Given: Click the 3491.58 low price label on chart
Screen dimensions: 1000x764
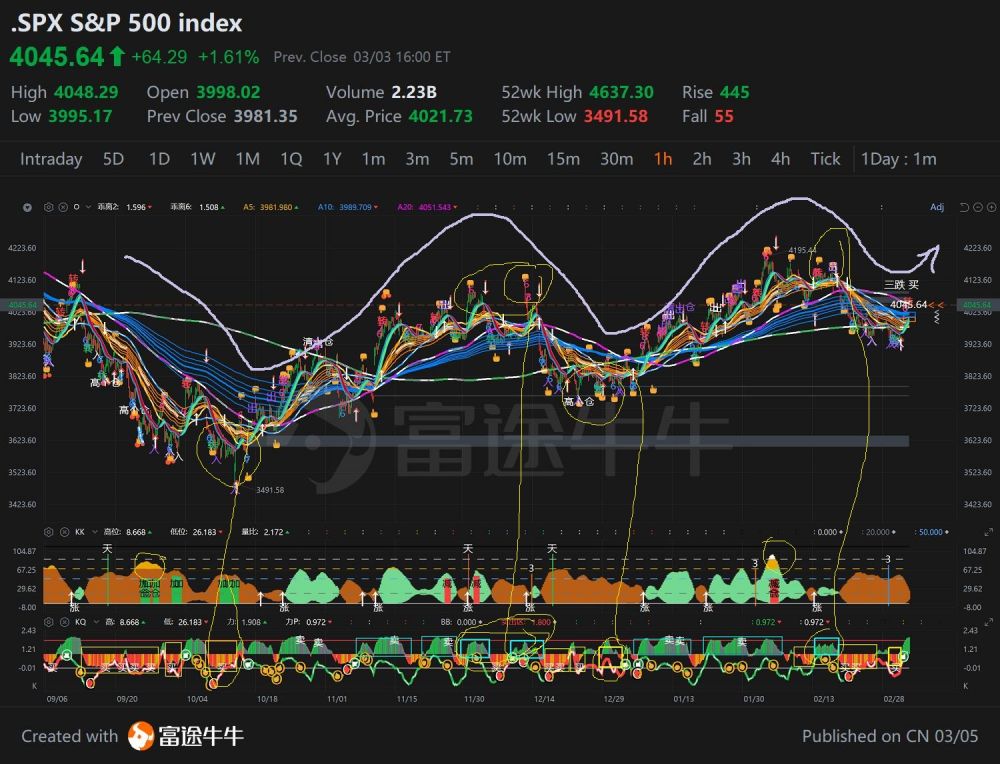Looking at the screenshot, I should [x=270, y=490].
